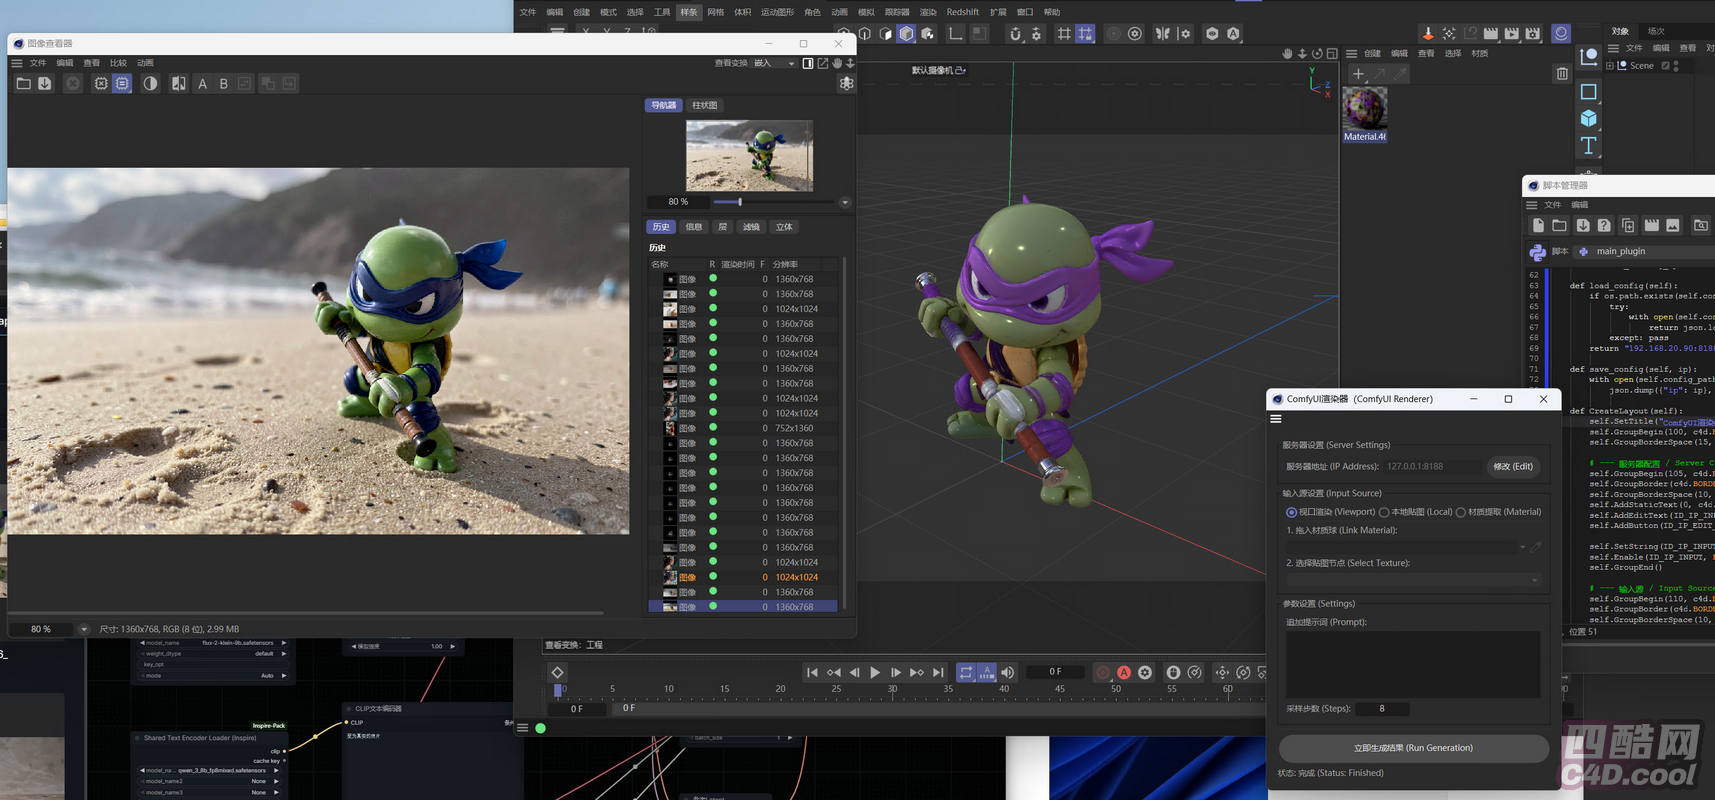The image size is (1715, 800).
Task: Click the half-circle contrast icon in Picture Viewer
Action: tap(150, 84)
